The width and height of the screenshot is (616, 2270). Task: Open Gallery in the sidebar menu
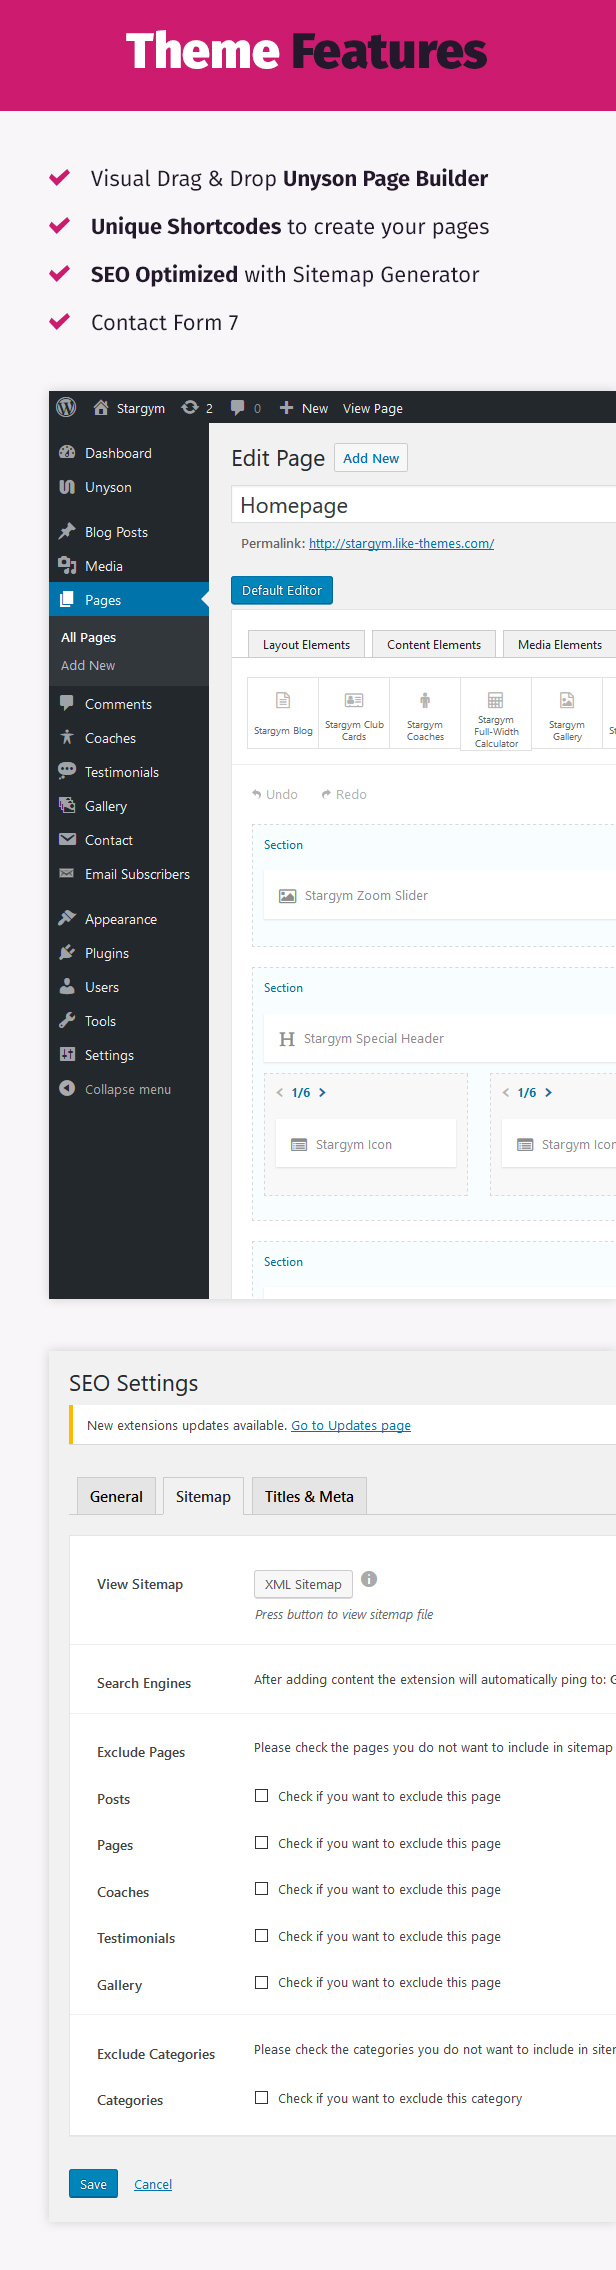coord(129,806)
